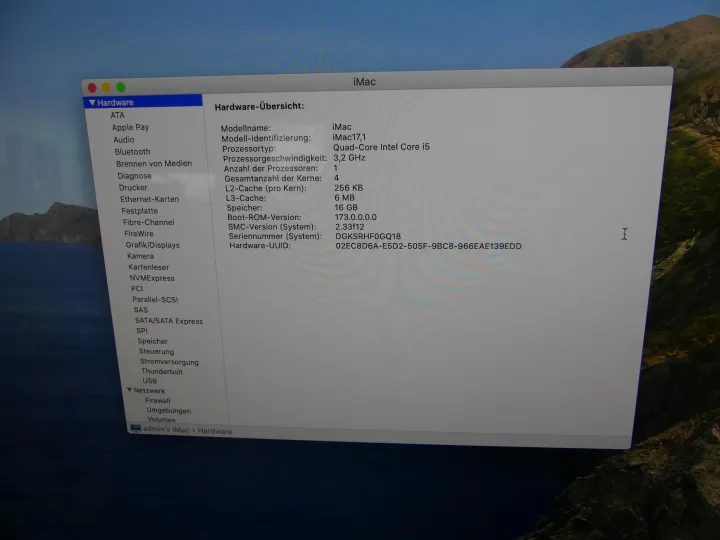Open Kartenleser entry
Image resolution: width=720 pixels, height=540 pixels.
149,267
